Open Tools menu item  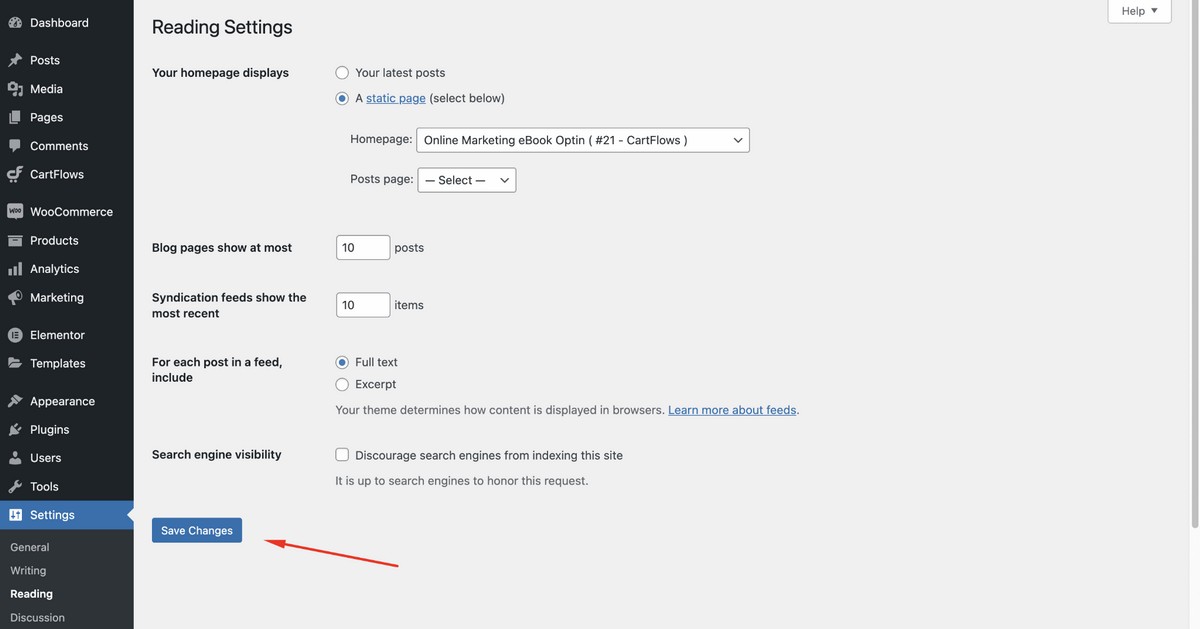click(x=67, y=487)
